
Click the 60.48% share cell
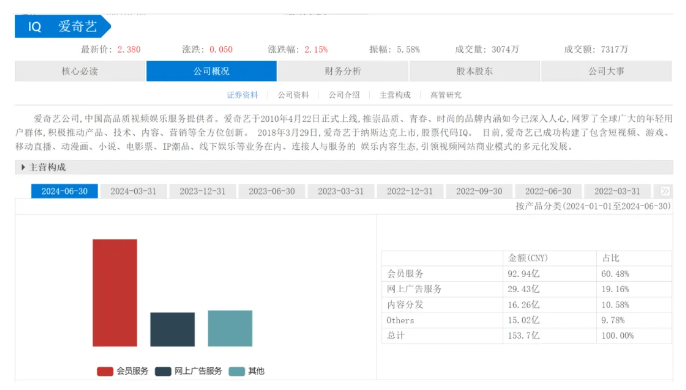coord(615,274)
